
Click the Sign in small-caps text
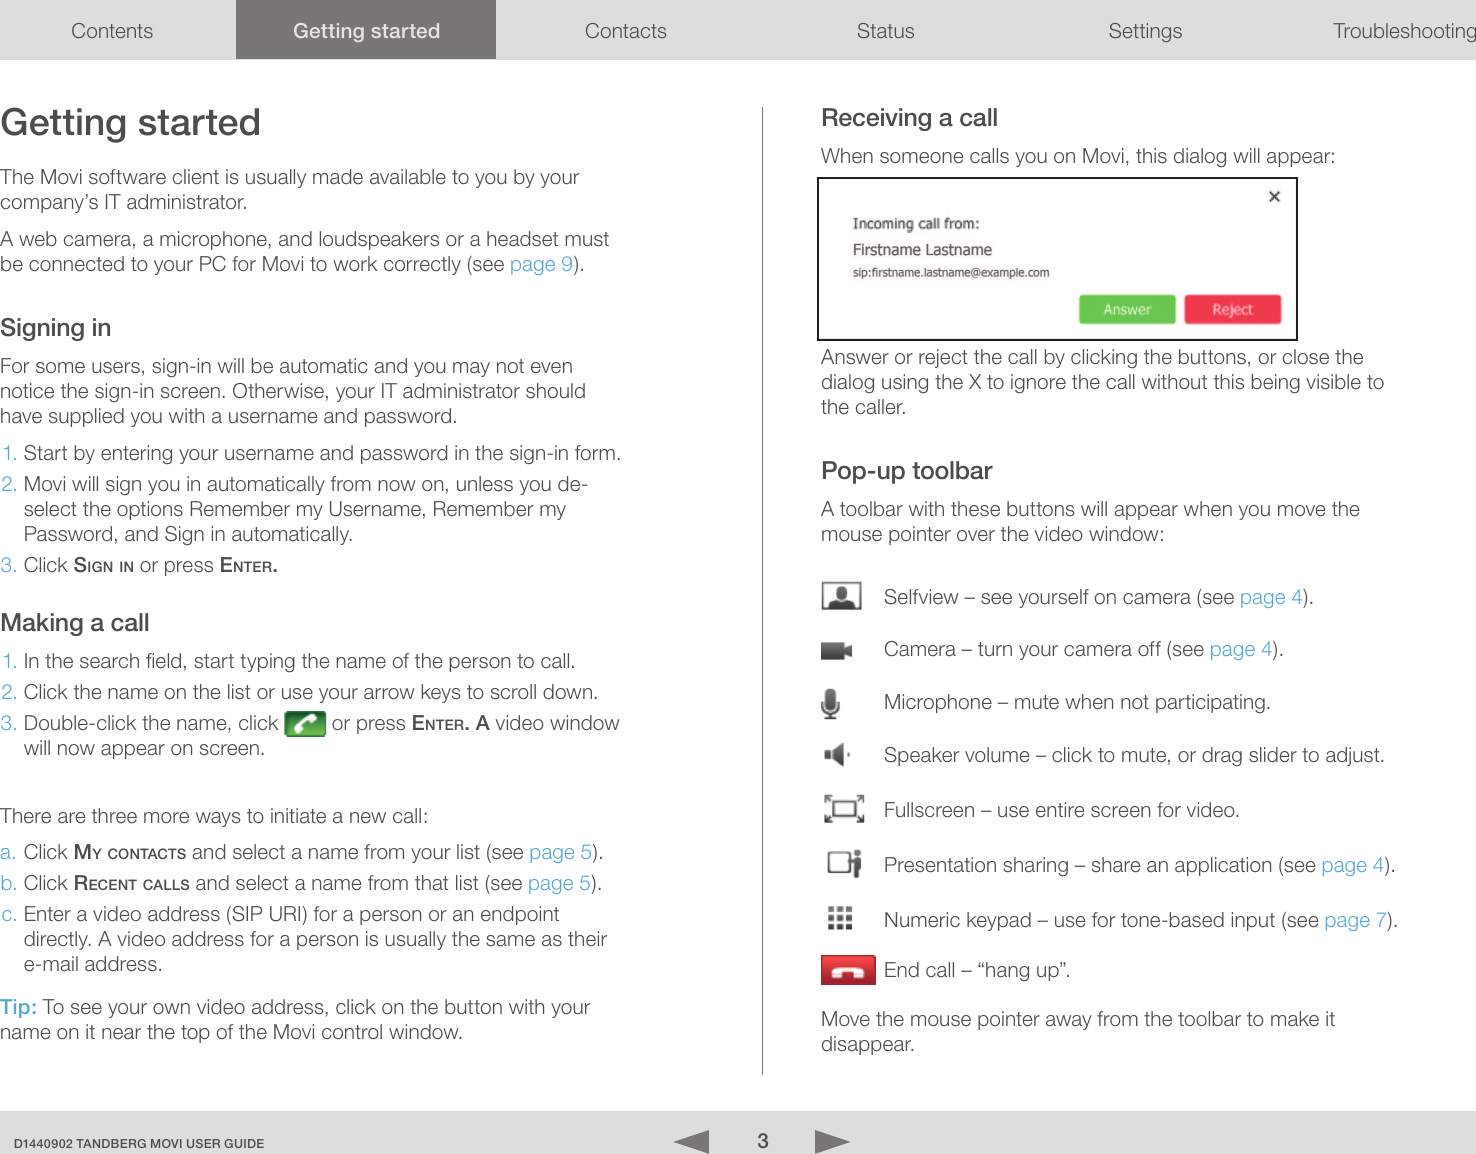pos(104,565)
